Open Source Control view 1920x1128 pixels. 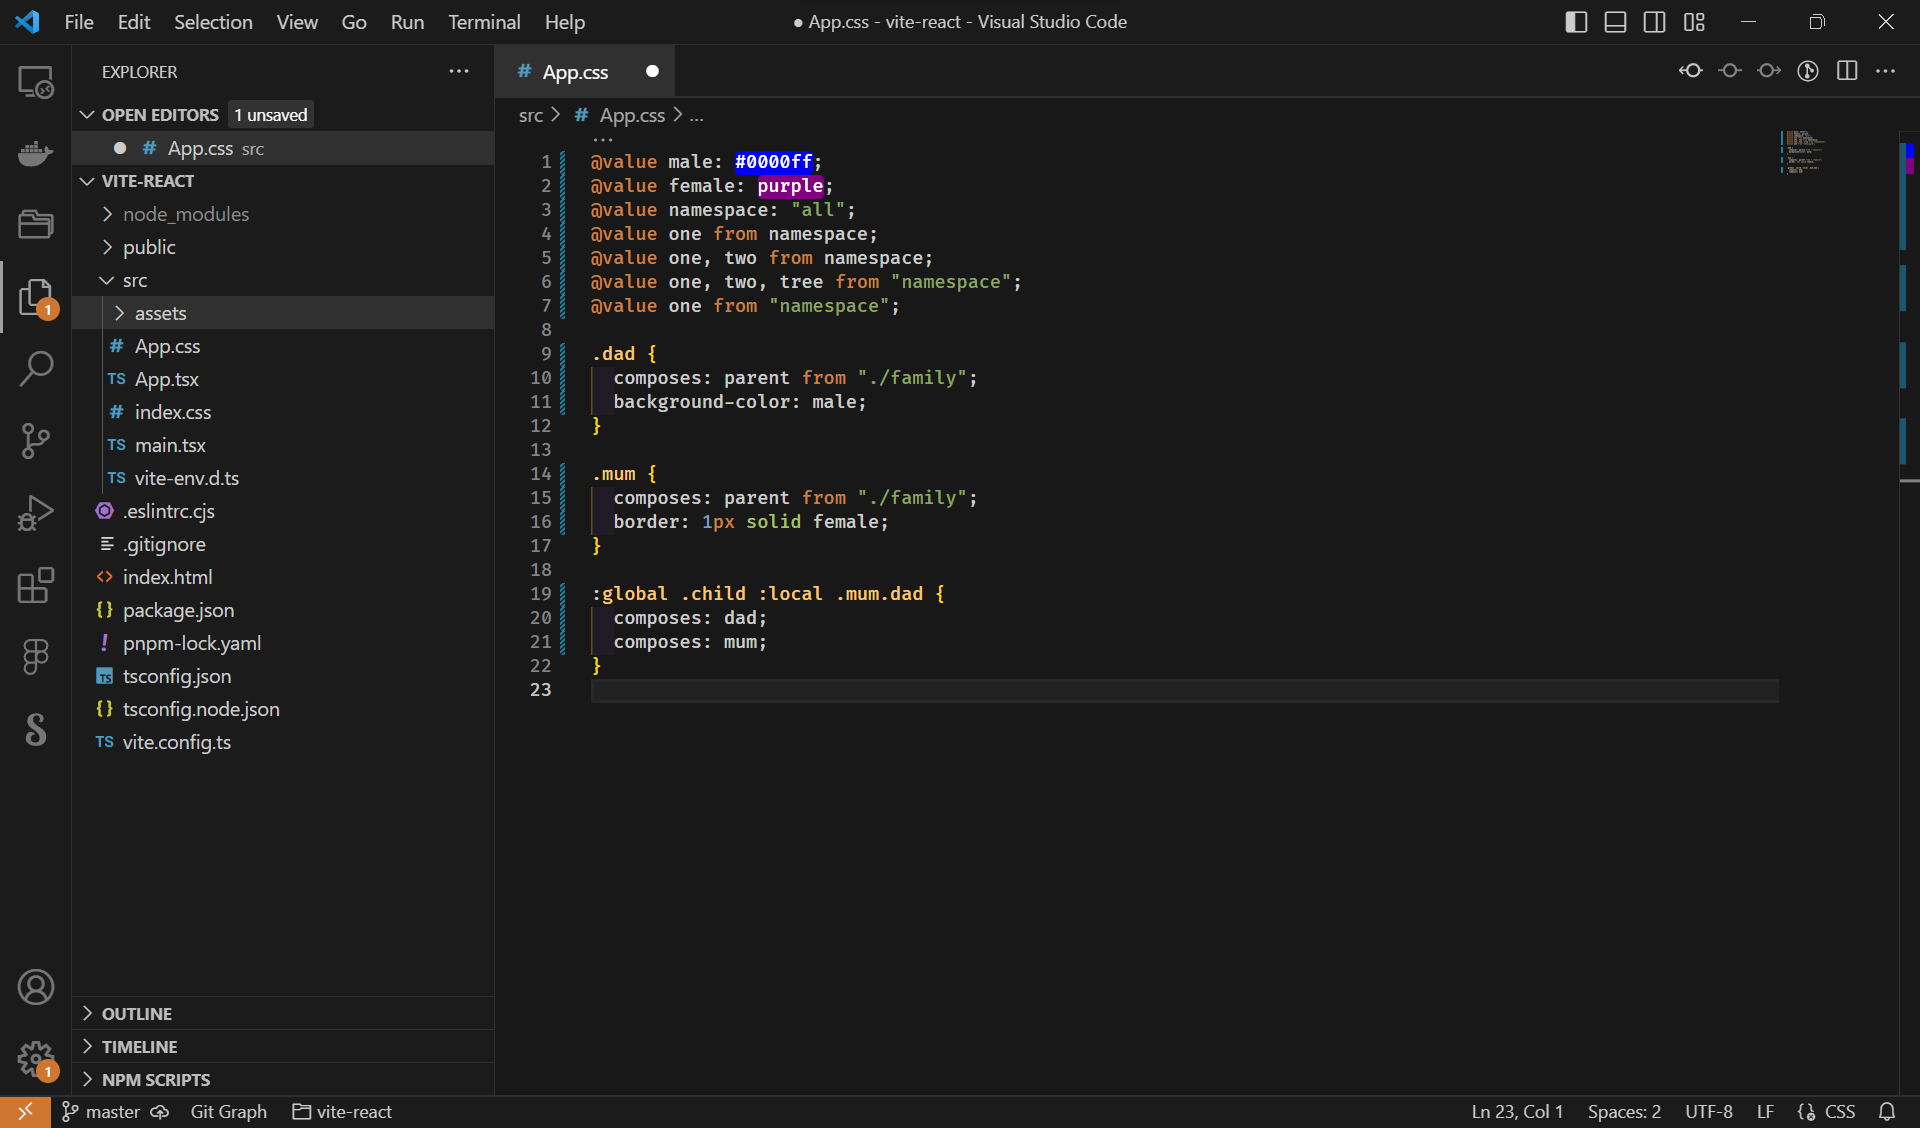(36, 440)
